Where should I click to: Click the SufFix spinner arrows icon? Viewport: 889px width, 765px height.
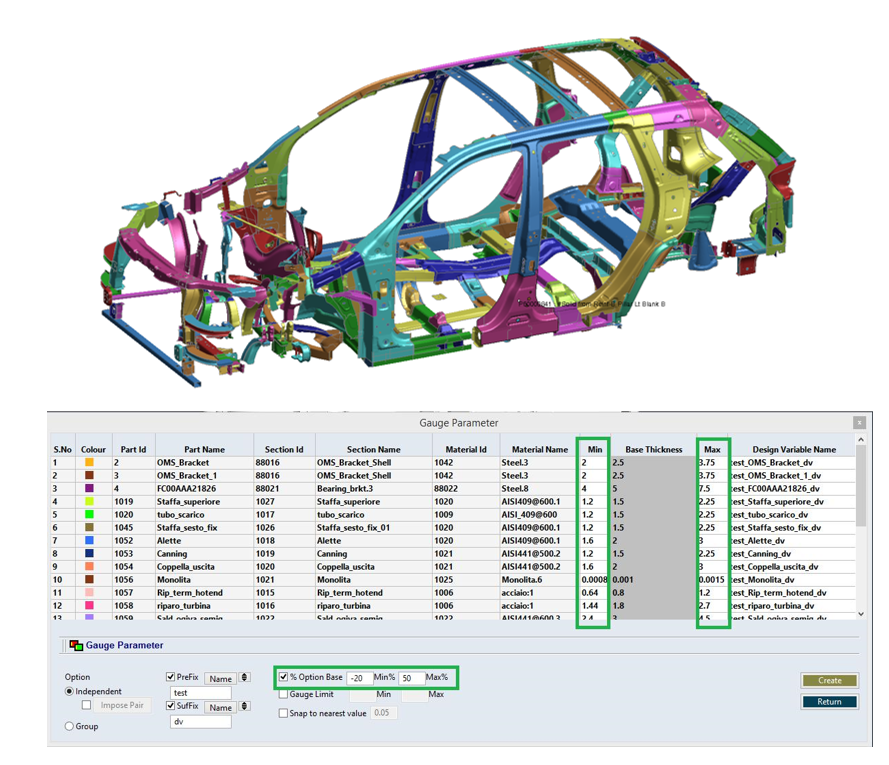245,707
